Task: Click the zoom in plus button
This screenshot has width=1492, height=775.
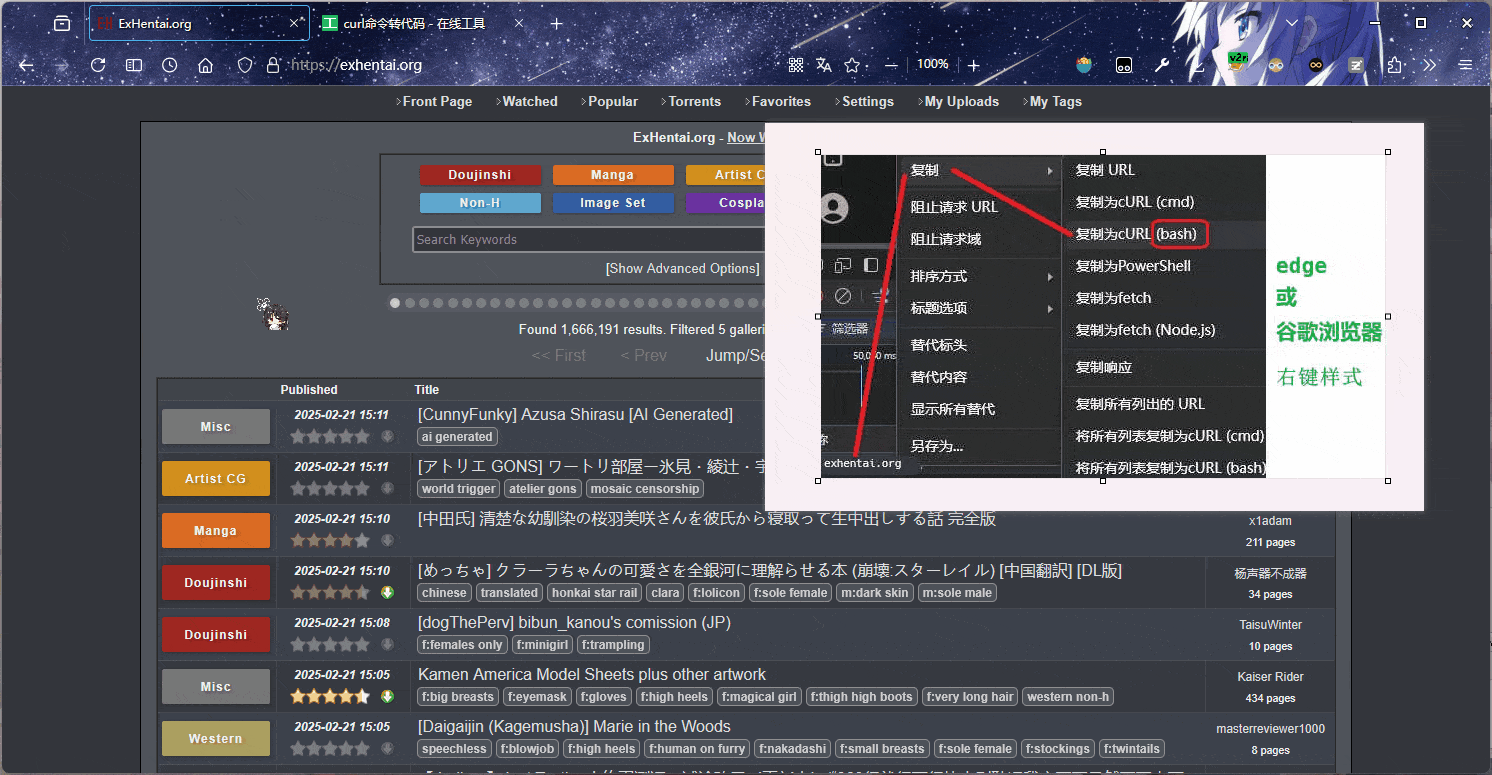Action: pos(974,65)
